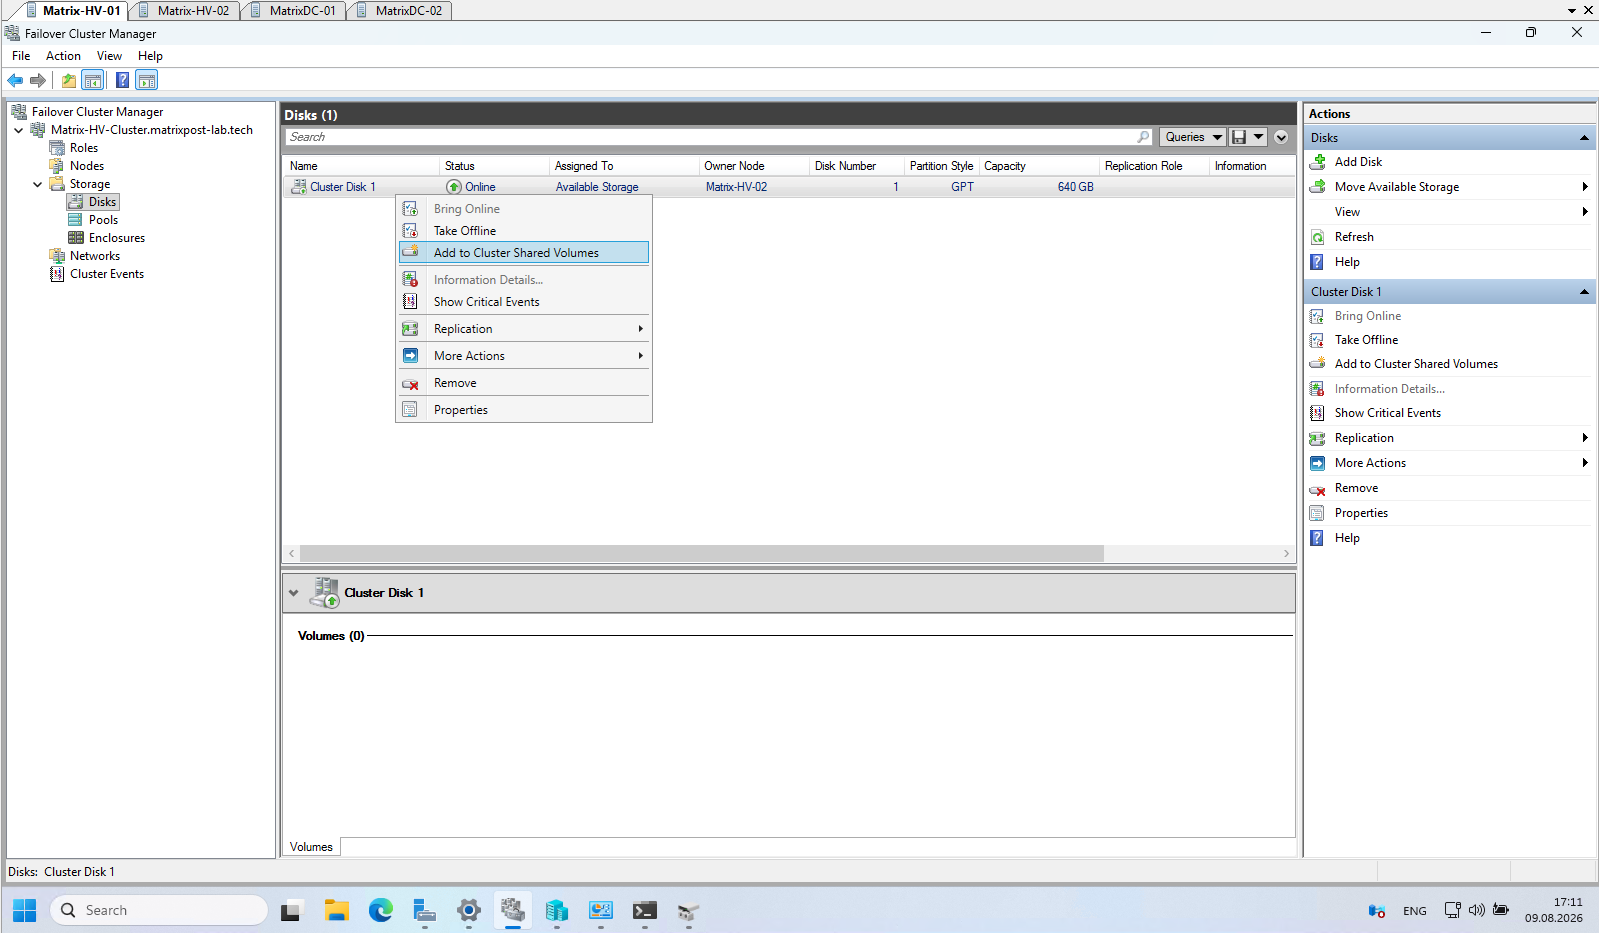Click the Up One Level folder icon
Image resolution: width=1599 pixels, height=933 pixels.
click(x=68, y=80)
